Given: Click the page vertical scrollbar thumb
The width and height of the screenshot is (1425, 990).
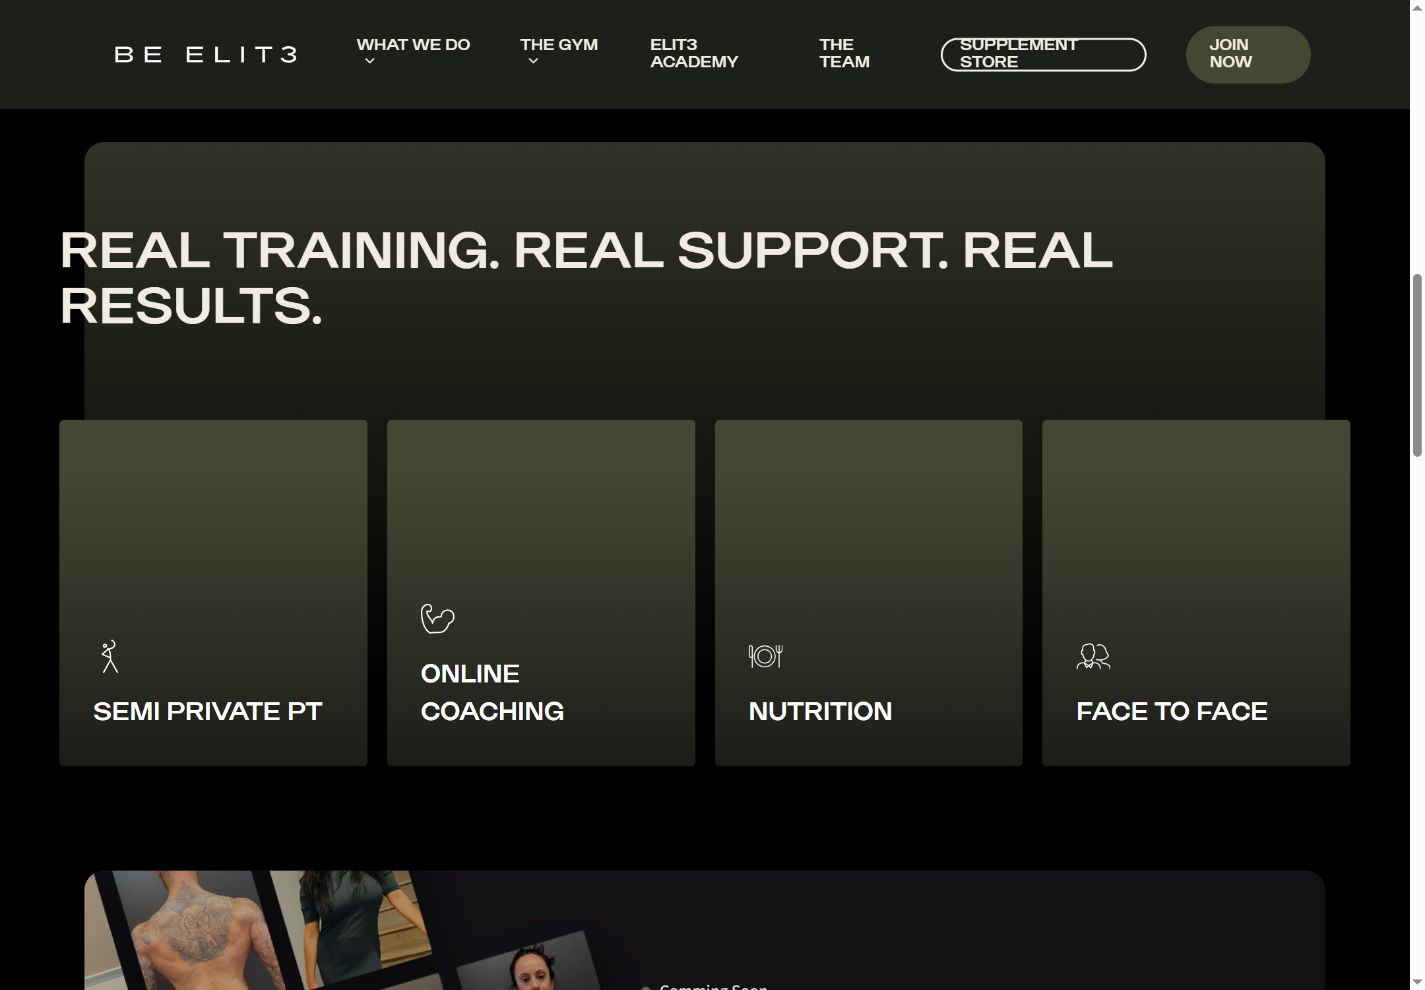Looking at the screenshot, I should 1417,365.
